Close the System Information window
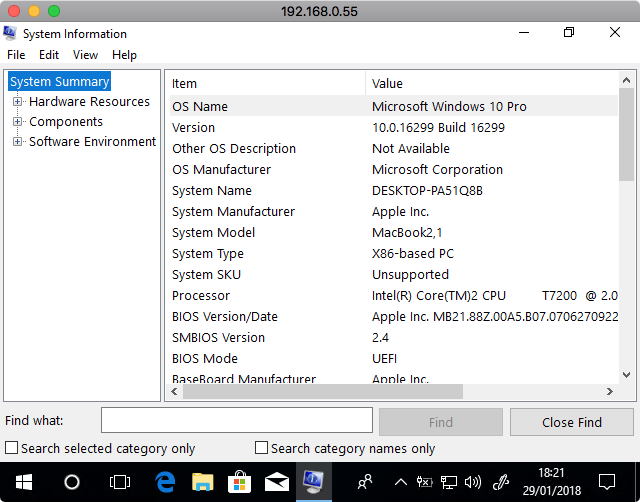640x502 pixels. 615,33
